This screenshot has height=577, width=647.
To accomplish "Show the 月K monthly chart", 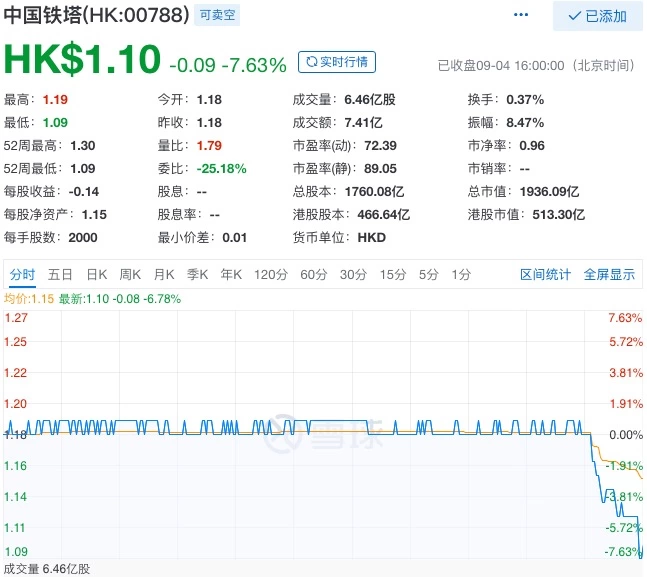I will (x=164, y=275).
